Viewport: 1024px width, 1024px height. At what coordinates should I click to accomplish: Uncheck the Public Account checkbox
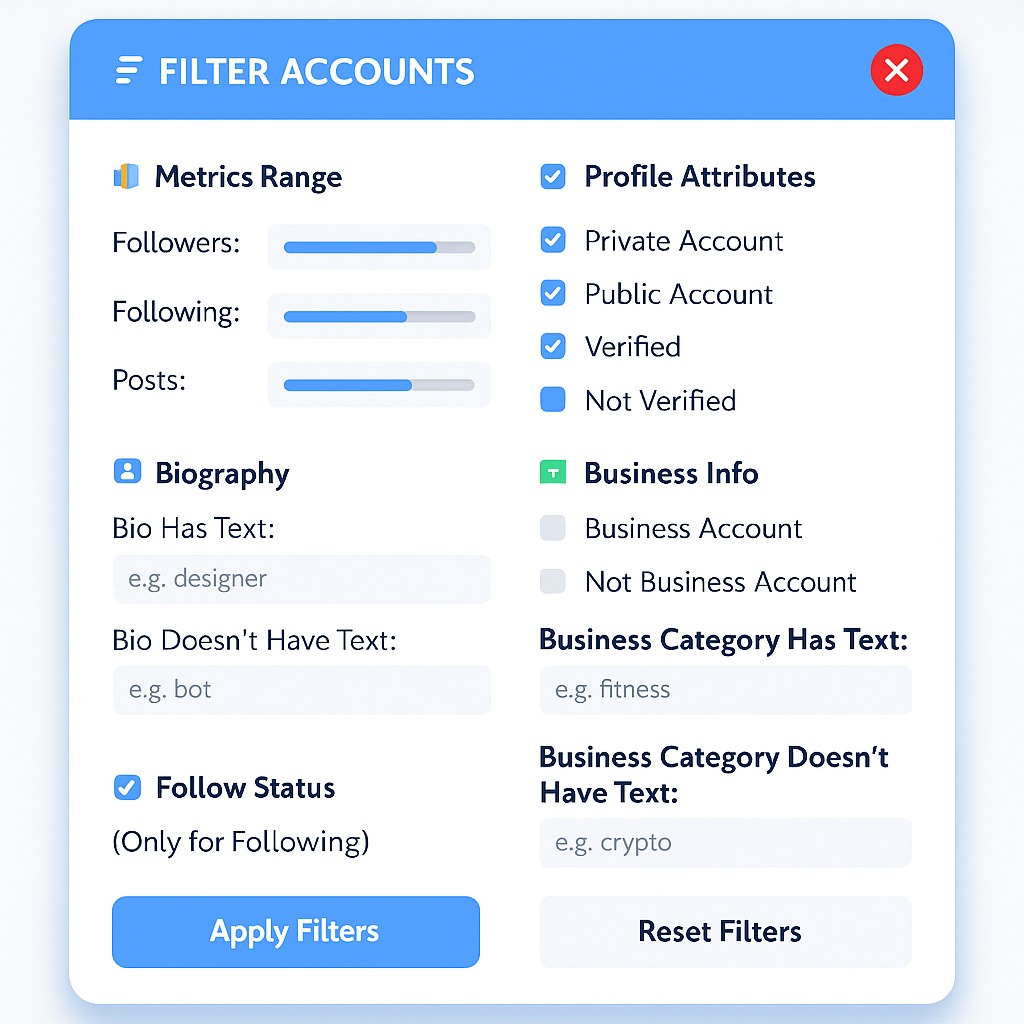552,293
